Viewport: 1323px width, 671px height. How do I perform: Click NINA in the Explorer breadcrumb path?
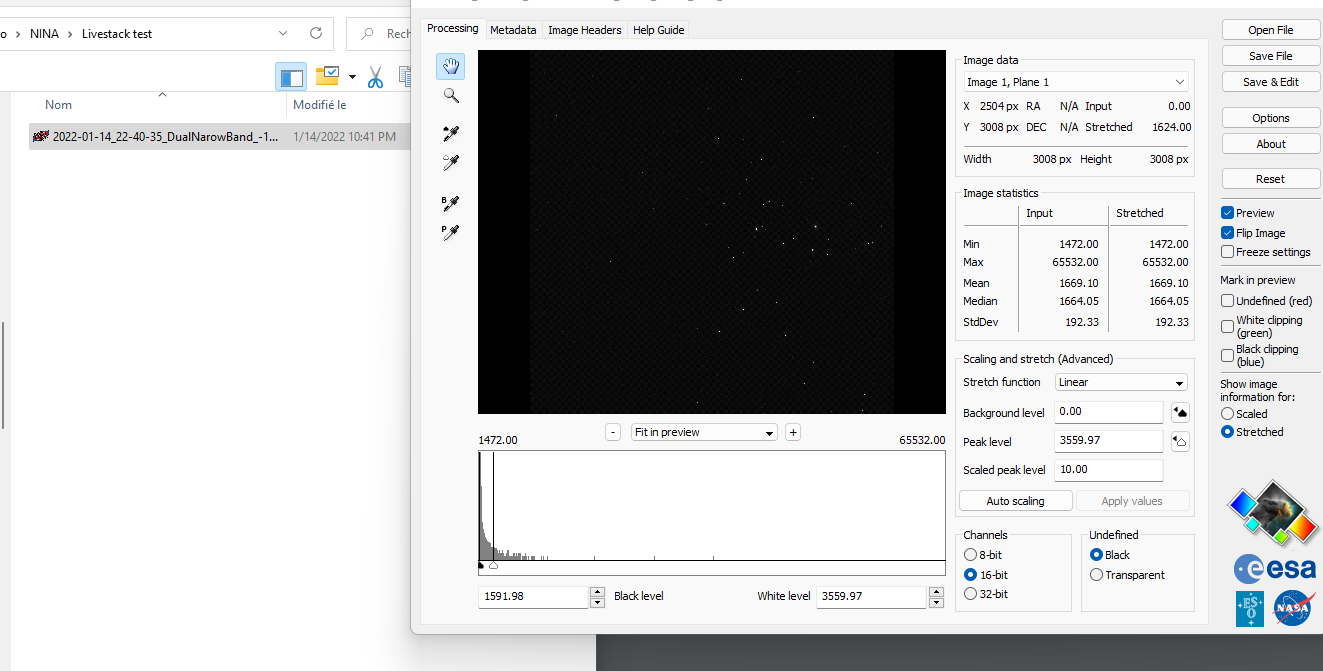point(45,33)
